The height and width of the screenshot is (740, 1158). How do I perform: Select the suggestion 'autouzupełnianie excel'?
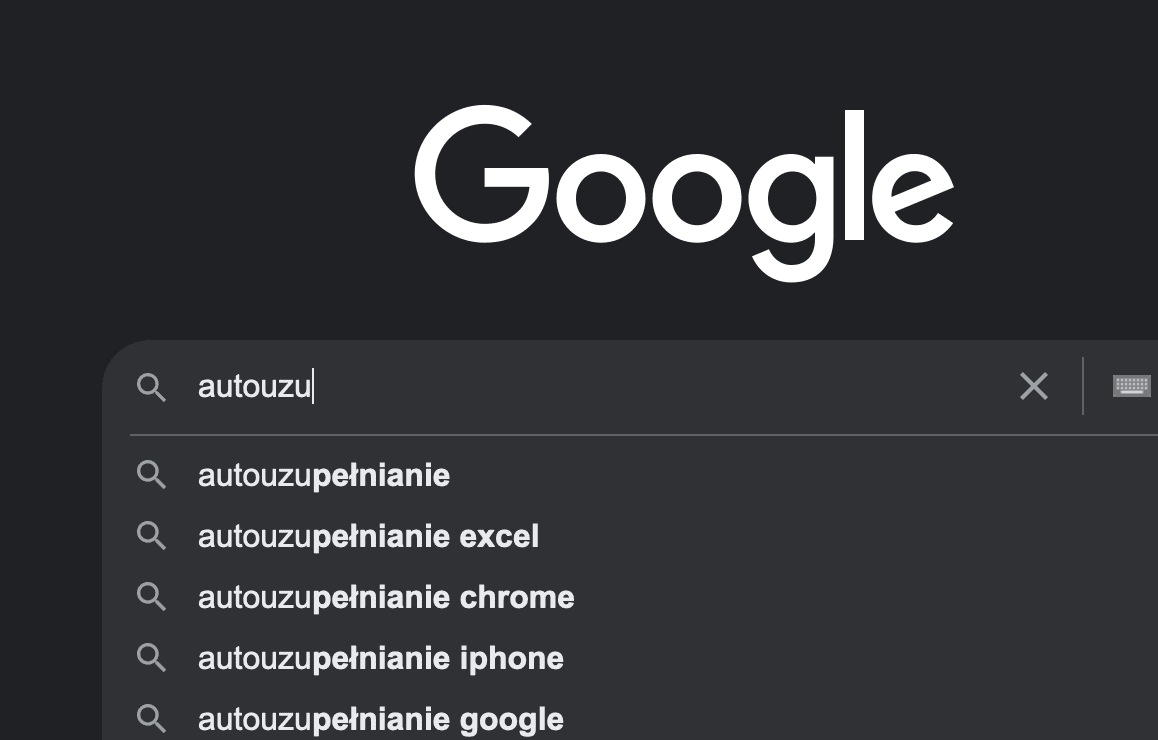[368, 536]
